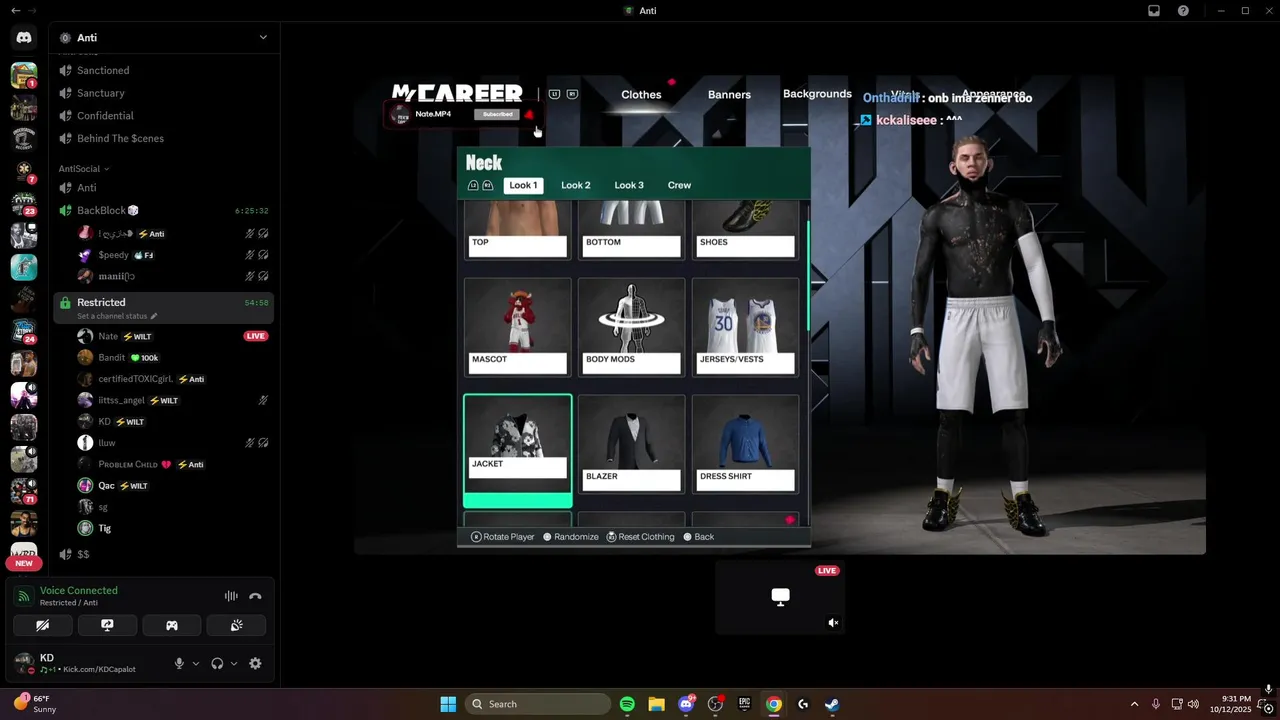Click the muted speaker icon on the stream tile
1280x720 pixels.
pos(833,623)
